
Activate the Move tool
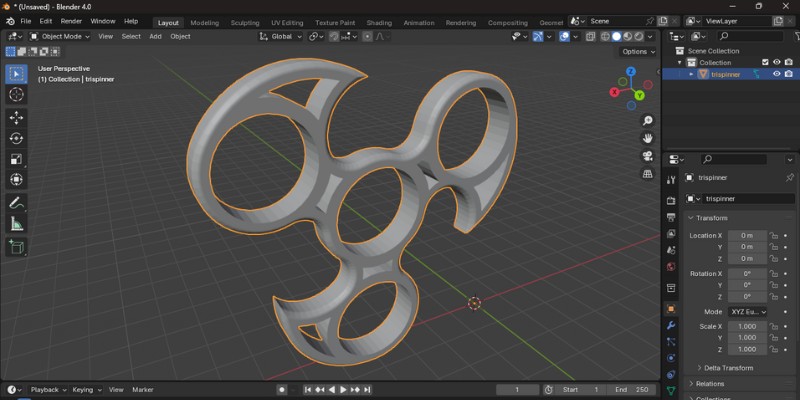click(x=16, y=117)
